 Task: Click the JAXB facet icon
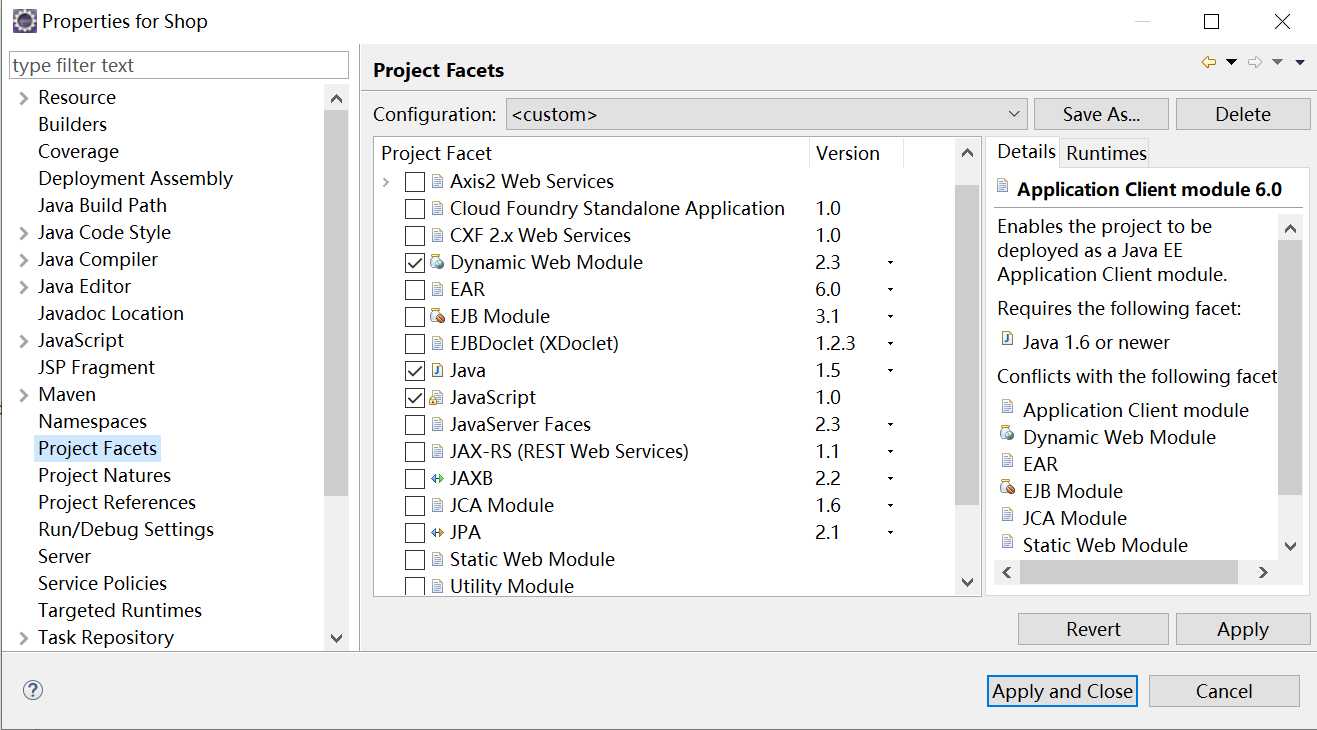pos(437,478)
